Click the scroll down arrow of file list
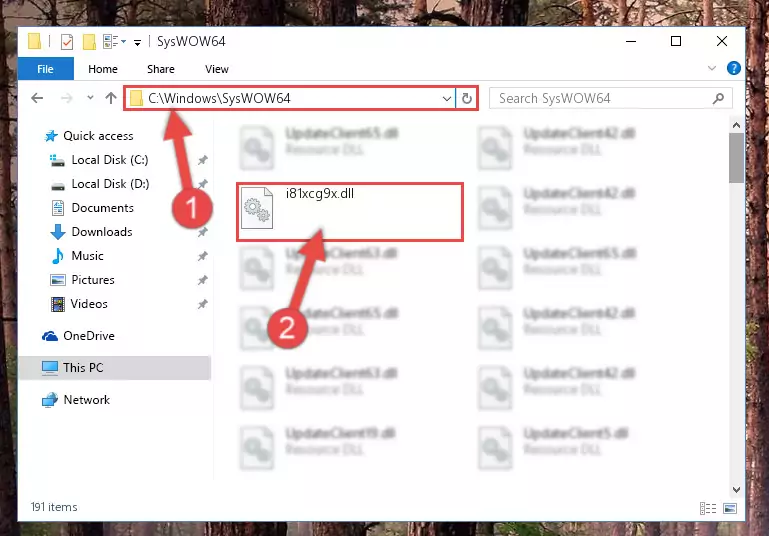769x536 pixels. [x=736, y=489]
